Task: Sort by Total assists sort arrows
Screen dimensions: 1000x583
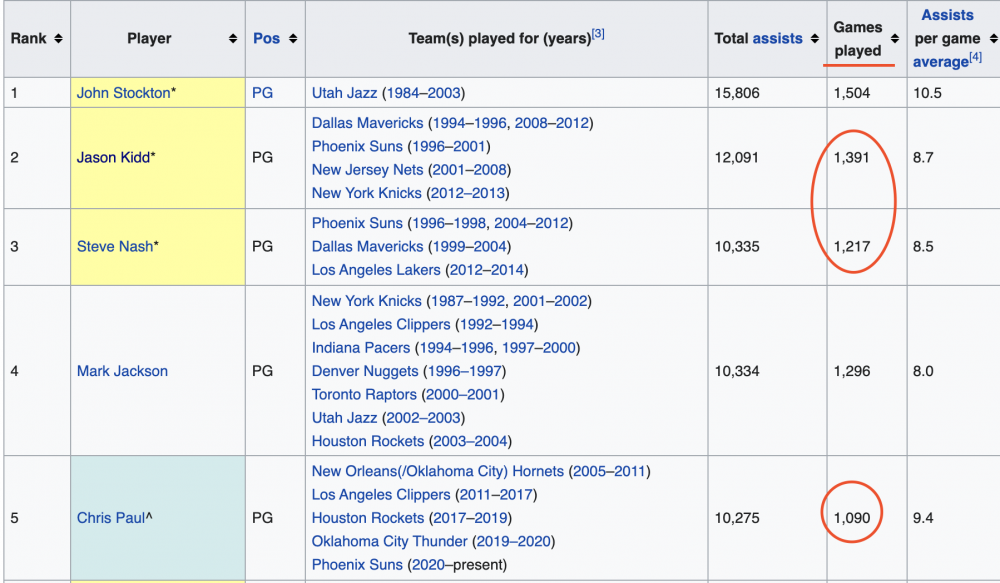Action: click(813, 39)
